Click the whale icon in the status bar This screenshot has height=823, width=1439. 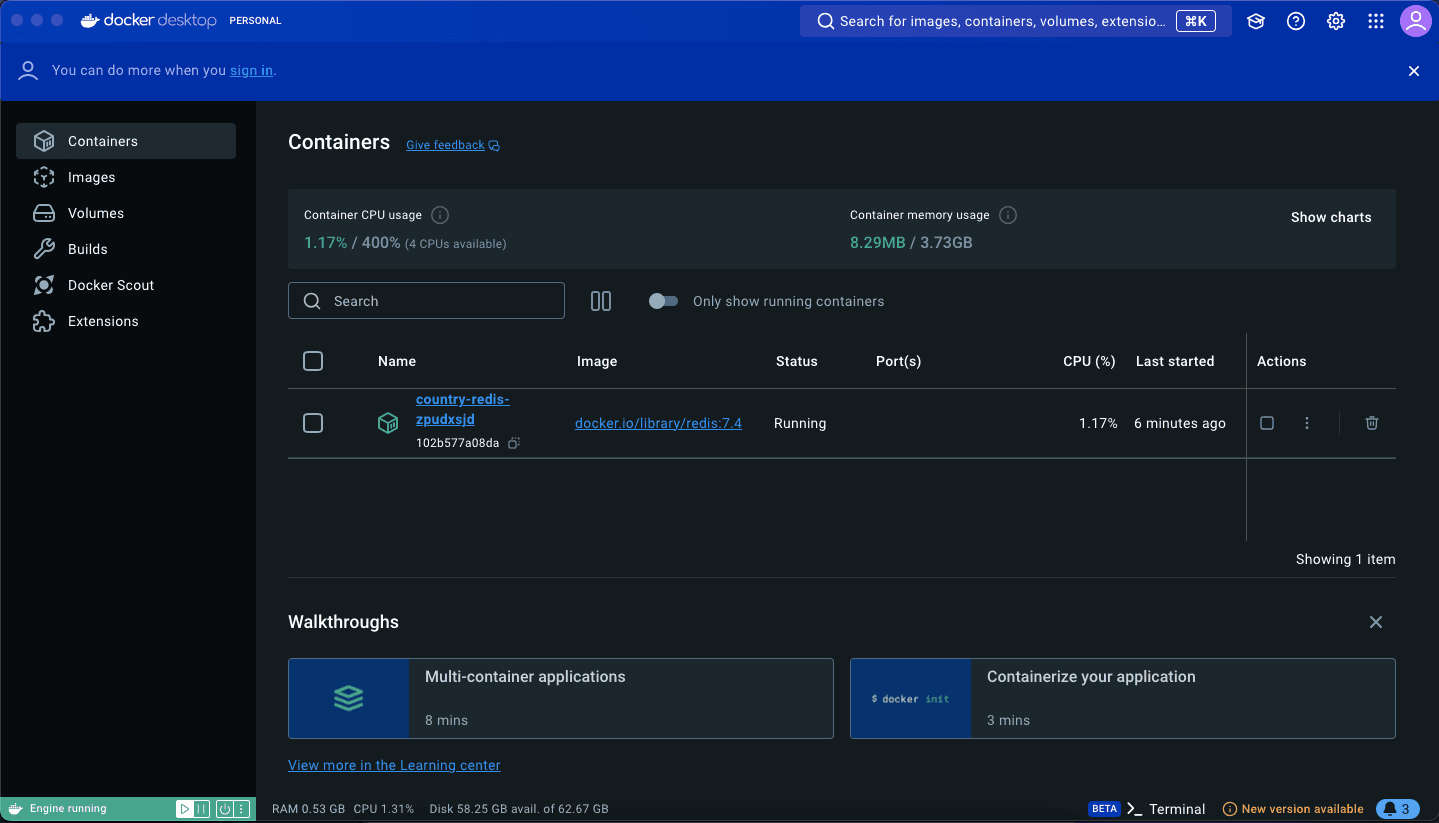point(16,809)
